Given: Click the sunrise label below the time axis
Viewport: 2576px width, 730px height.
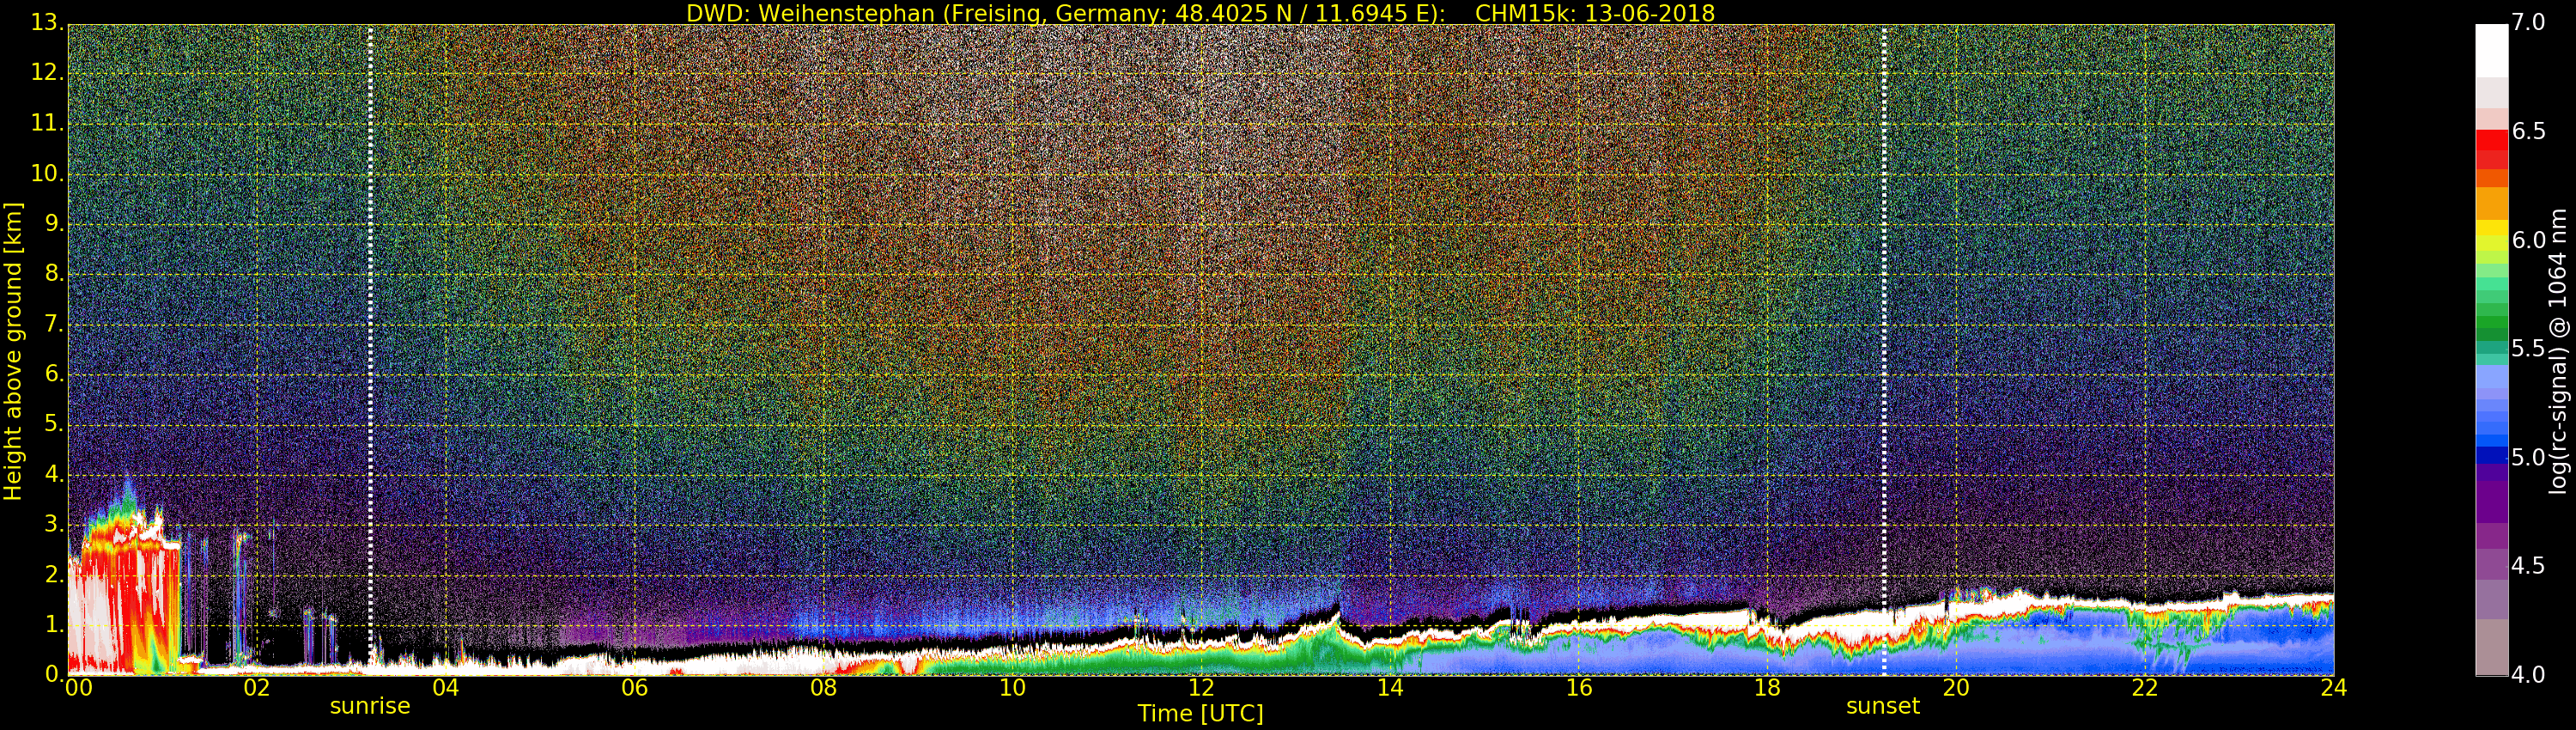Looking at the screenshot, I should tap(370, 706).
